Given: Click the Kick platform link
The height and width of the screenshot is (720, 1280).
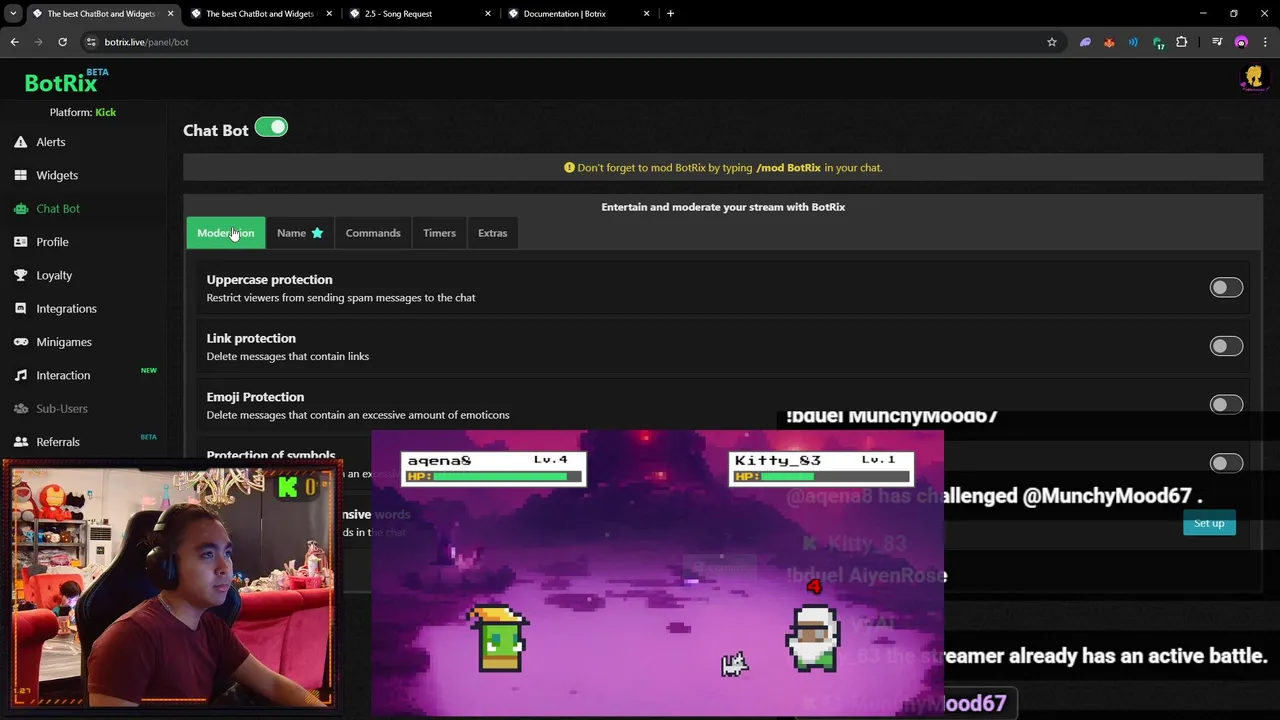Looking at the screenshot, I should tap(105, 112).
